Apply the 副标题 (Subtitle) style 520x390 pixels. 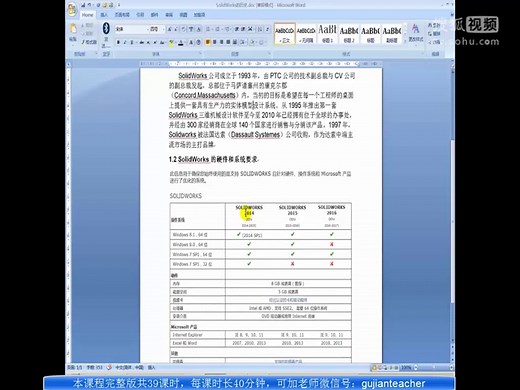(x=392, y=33)
